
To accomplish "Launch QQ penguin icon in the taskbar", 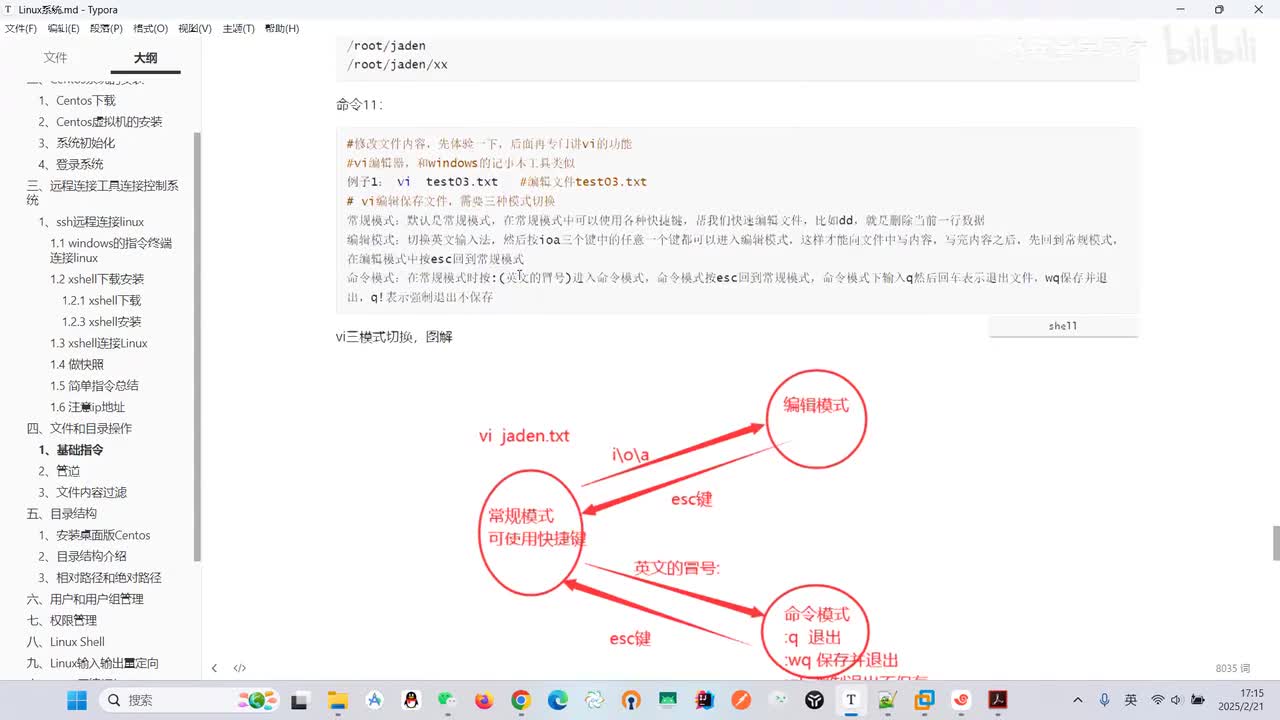I will [411, 700].
